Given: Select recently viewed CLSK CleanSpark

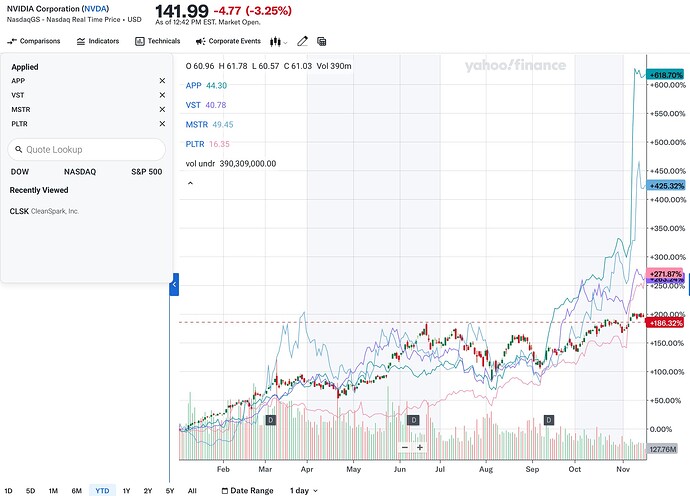Looking at the screenshot, I should pos(44,211).
